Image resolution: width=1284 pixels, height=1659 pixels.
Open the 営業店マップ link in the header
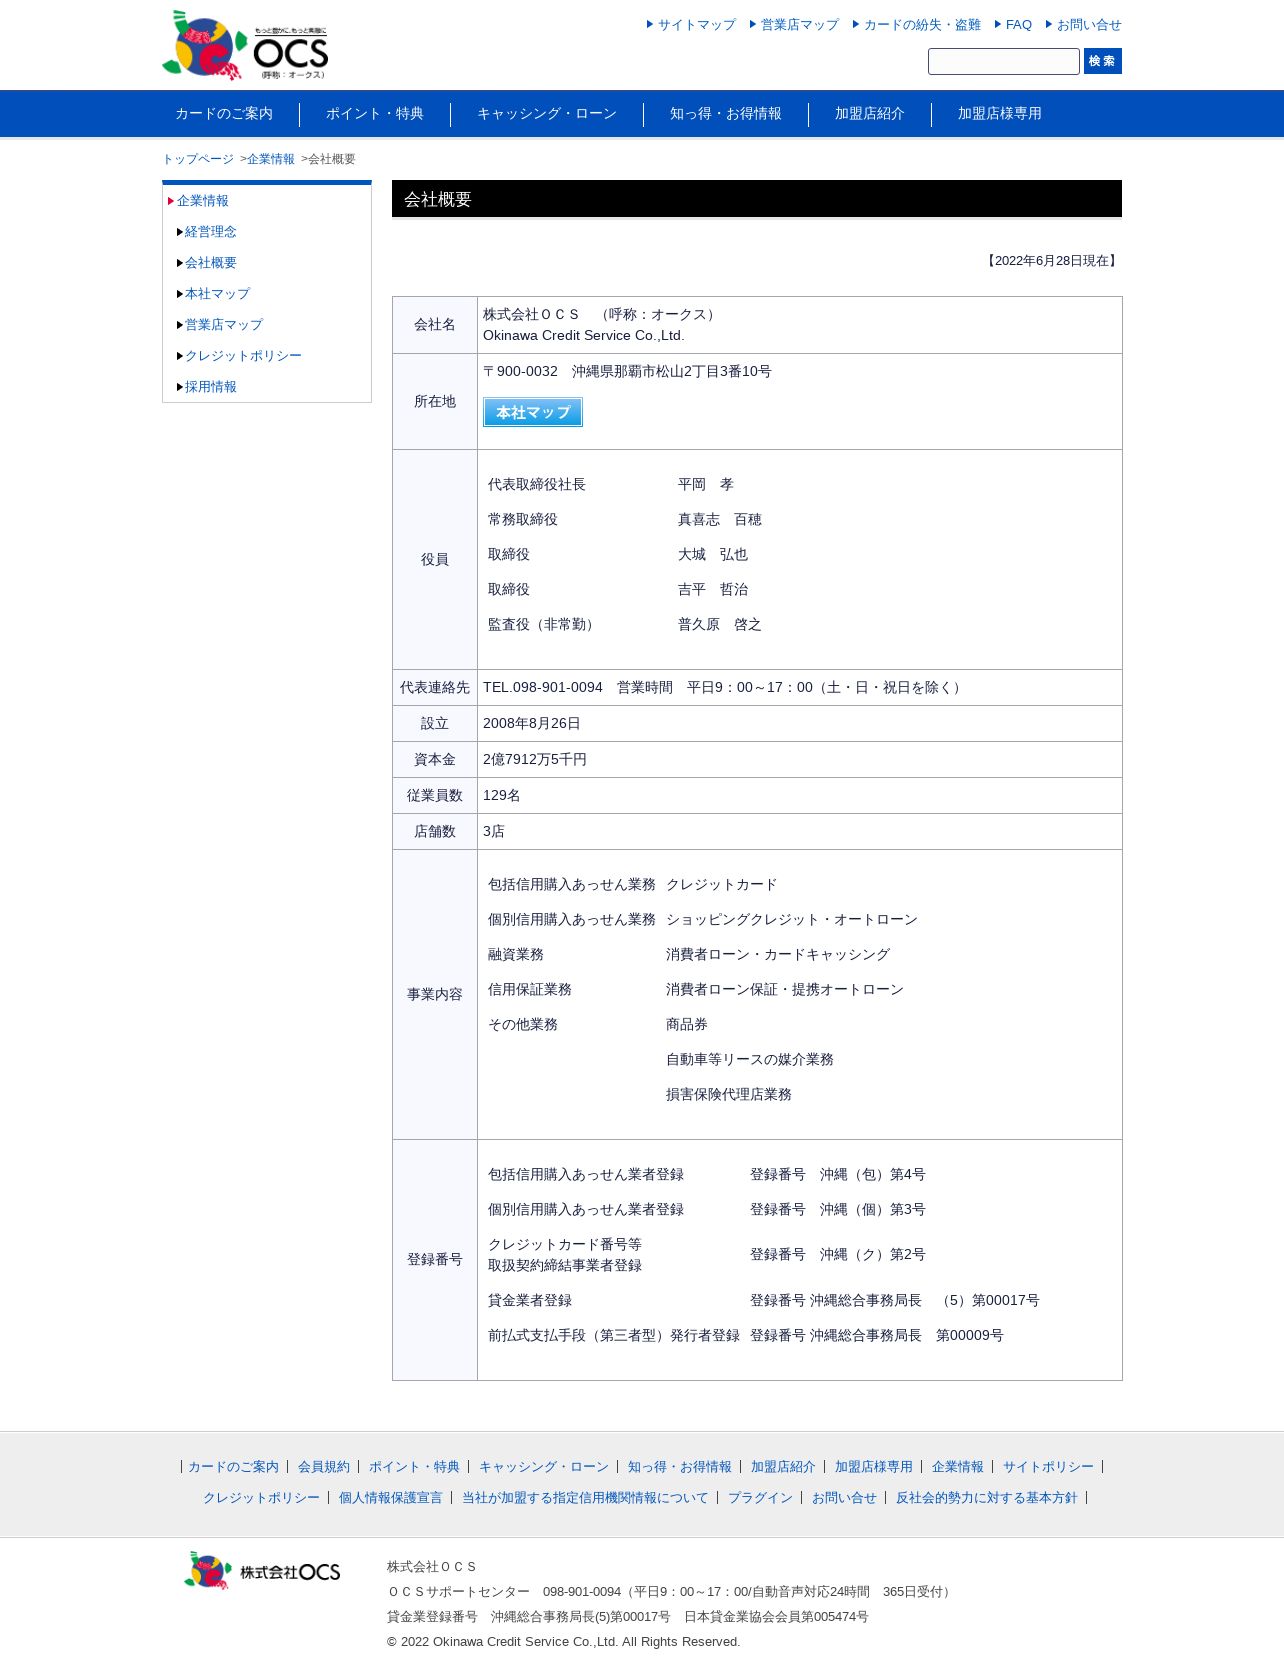(800, 25)
